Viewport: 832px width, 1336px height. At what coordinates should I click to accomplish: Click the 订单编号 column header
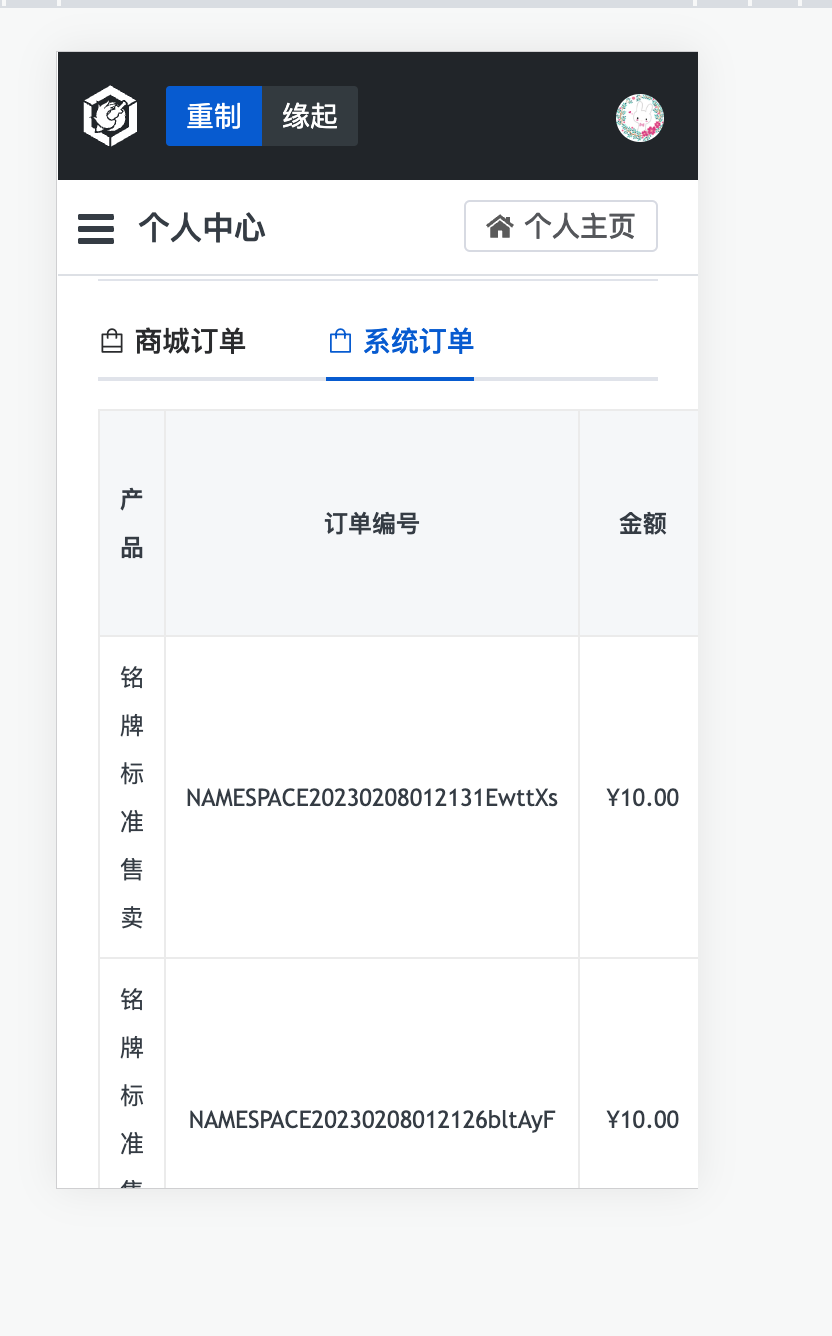tap(372, 523)
